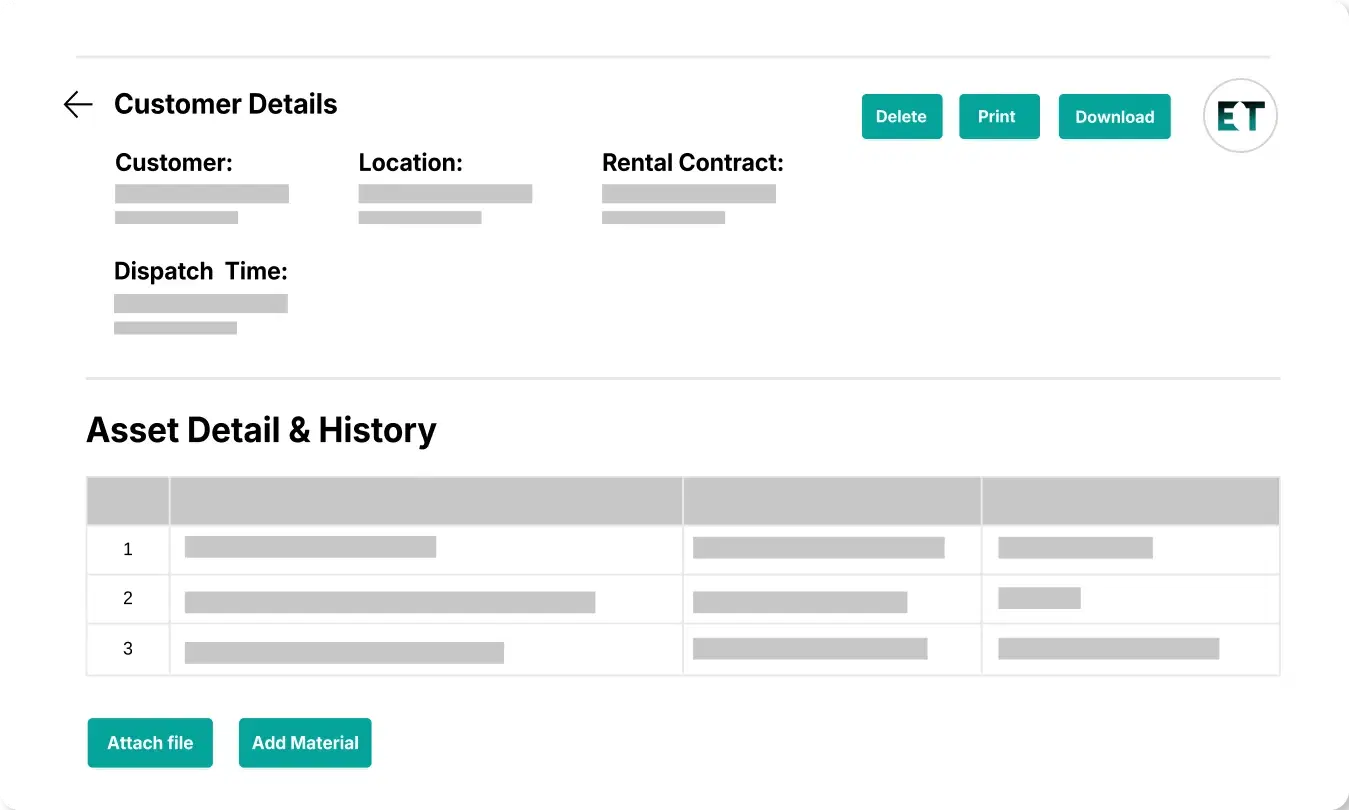Click the Customer field label
This screenshot has height=810, width=1349.
[174, 163]
